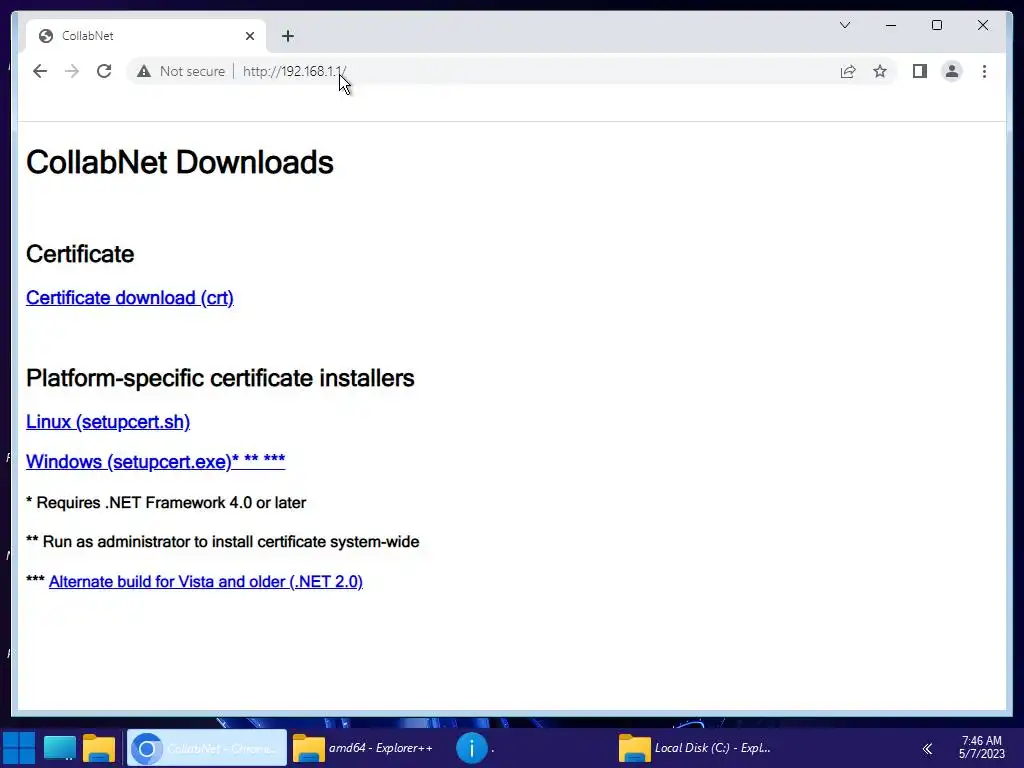Open the Linux (setupcert.sh) link

pos(108,422)
